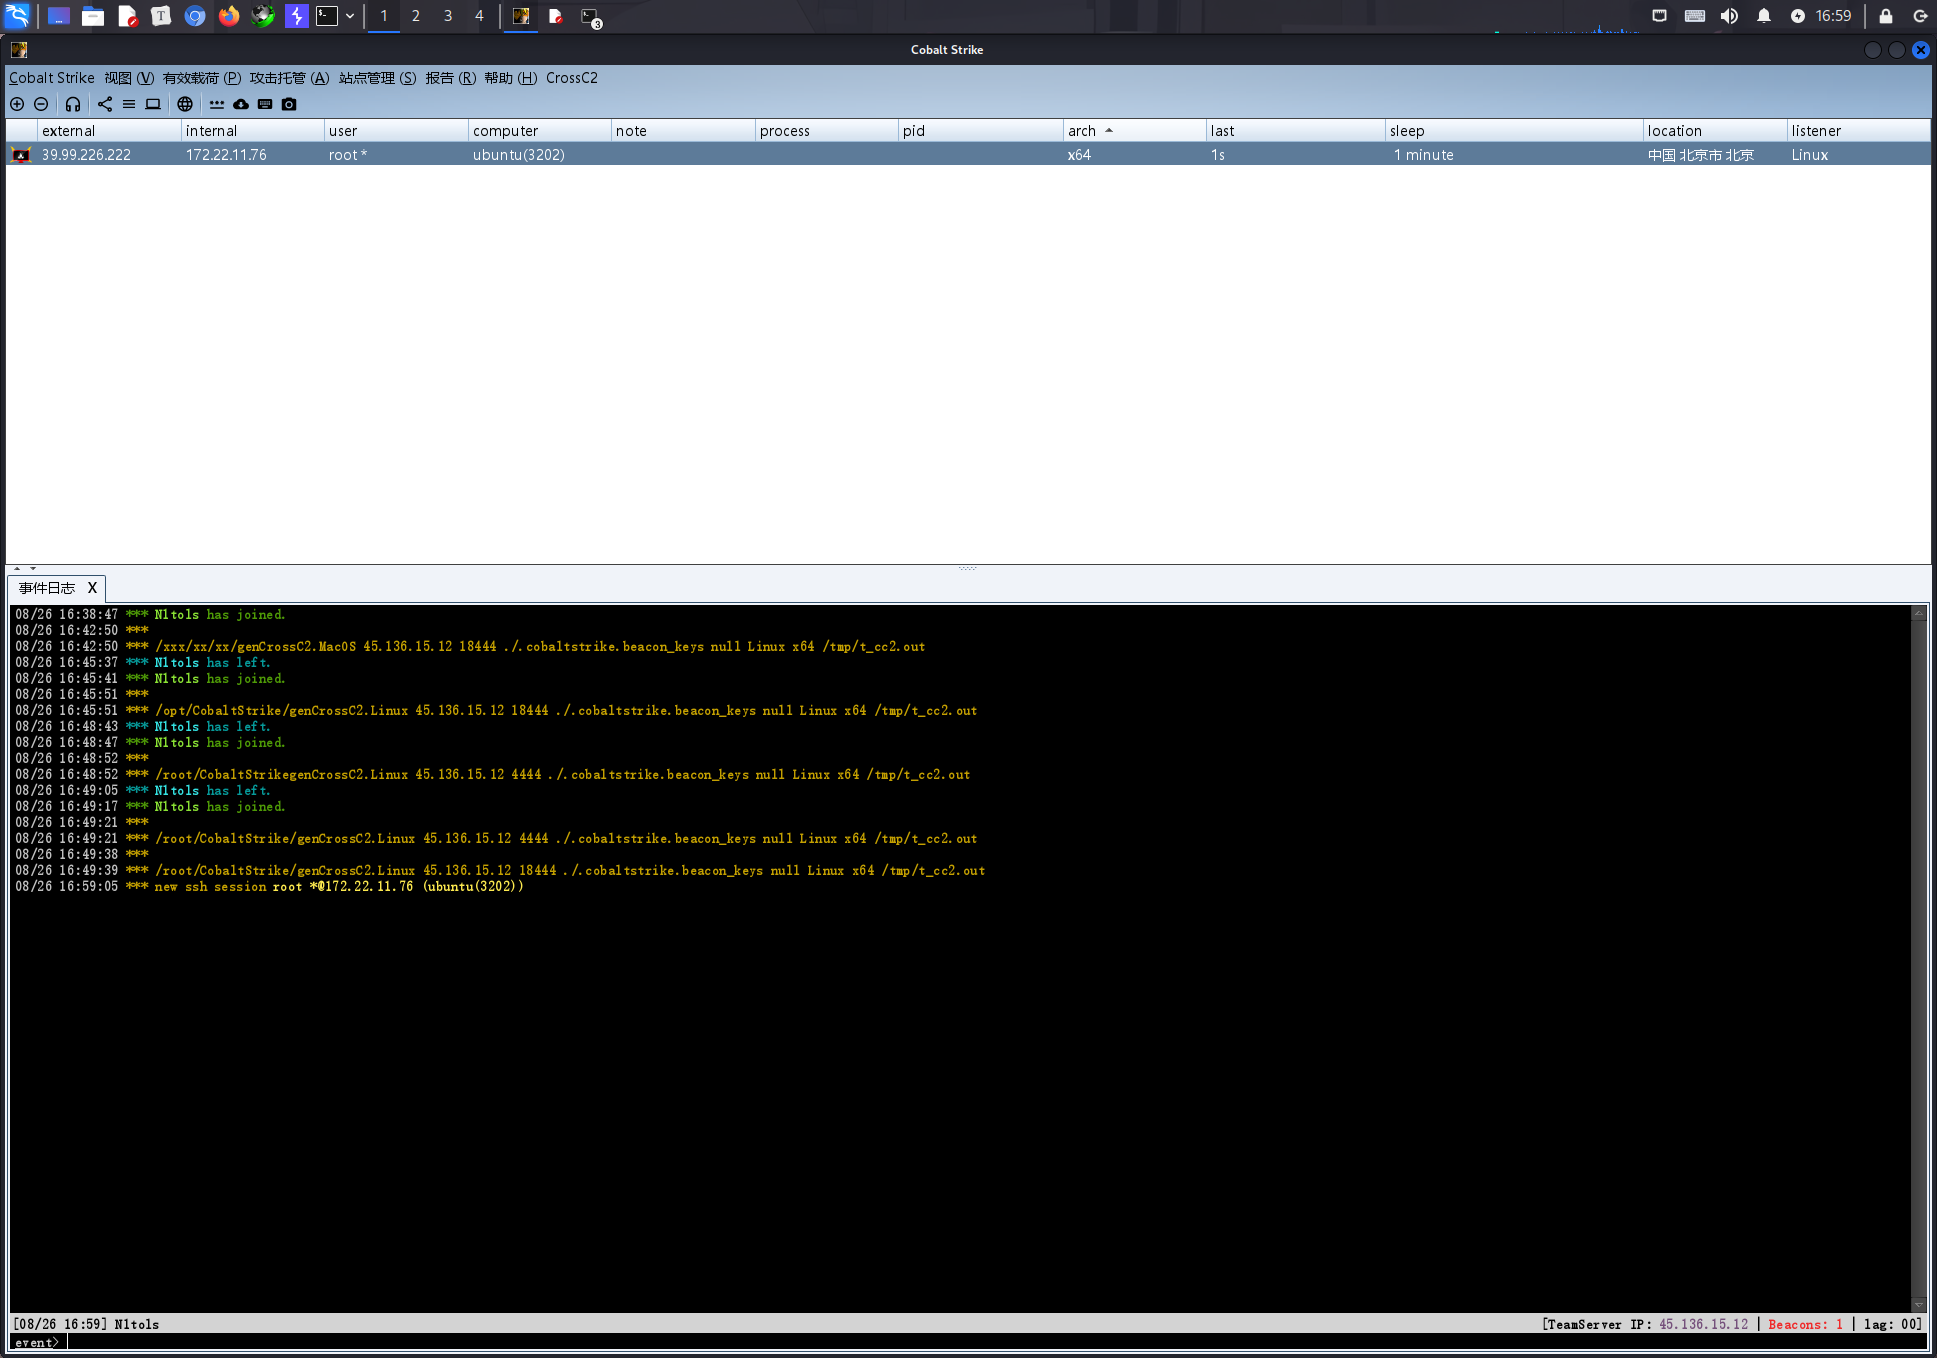The width and height of the screenshot is (1937, 1358).
Task: Open the CrossC2 menu
Action: click(x=571, y=78)
